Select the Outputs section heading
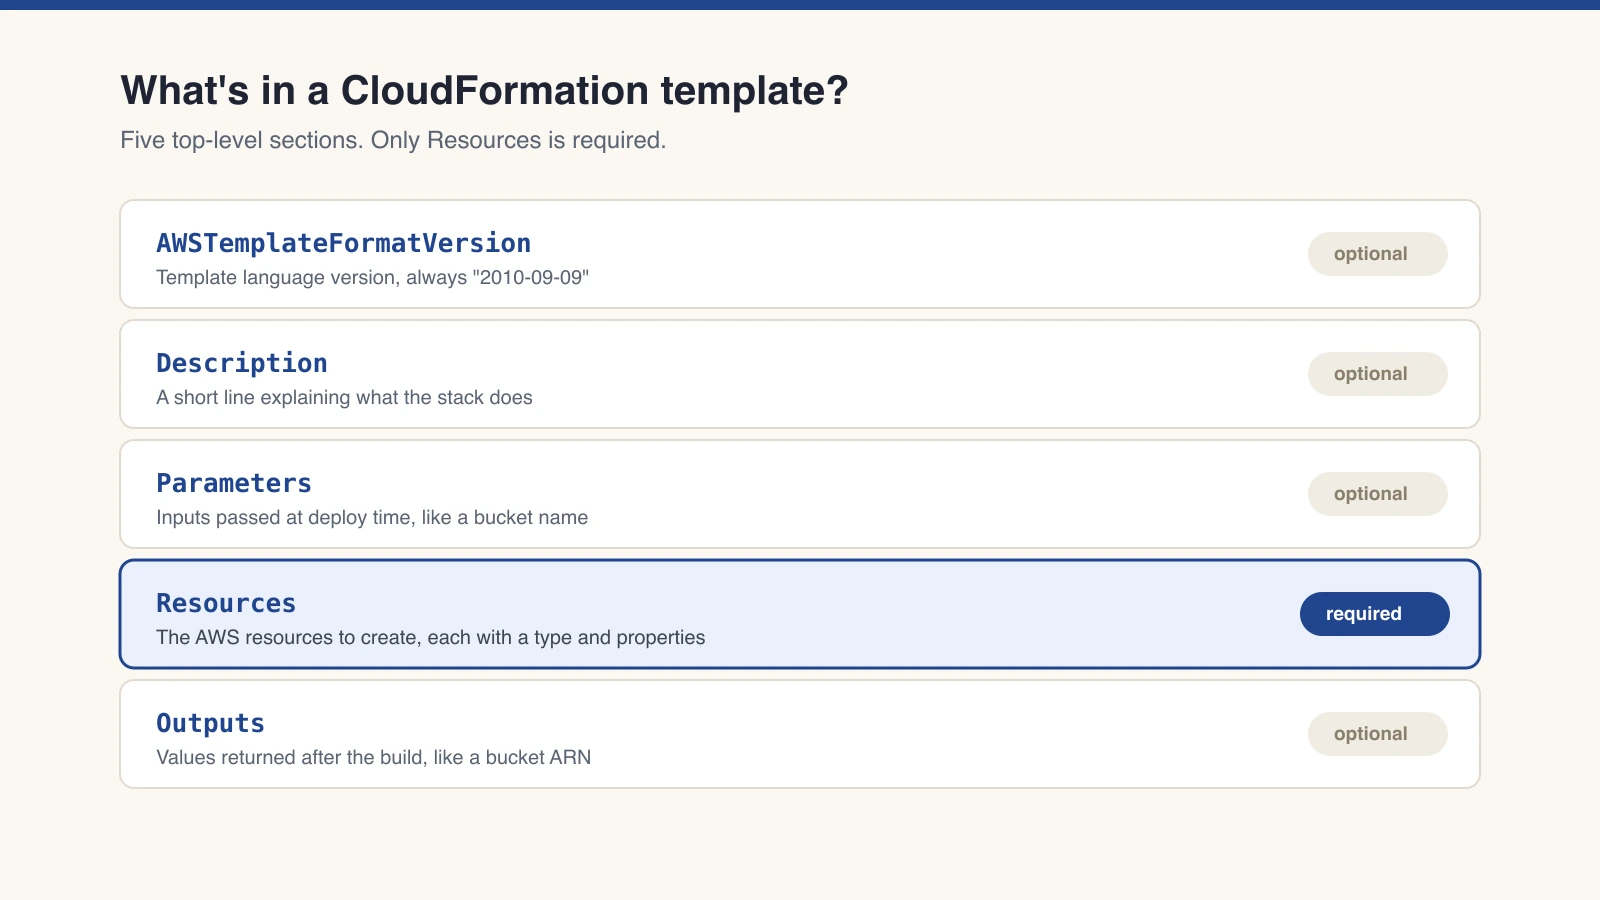Screen dimensions: 1600x900 point(210,723)
